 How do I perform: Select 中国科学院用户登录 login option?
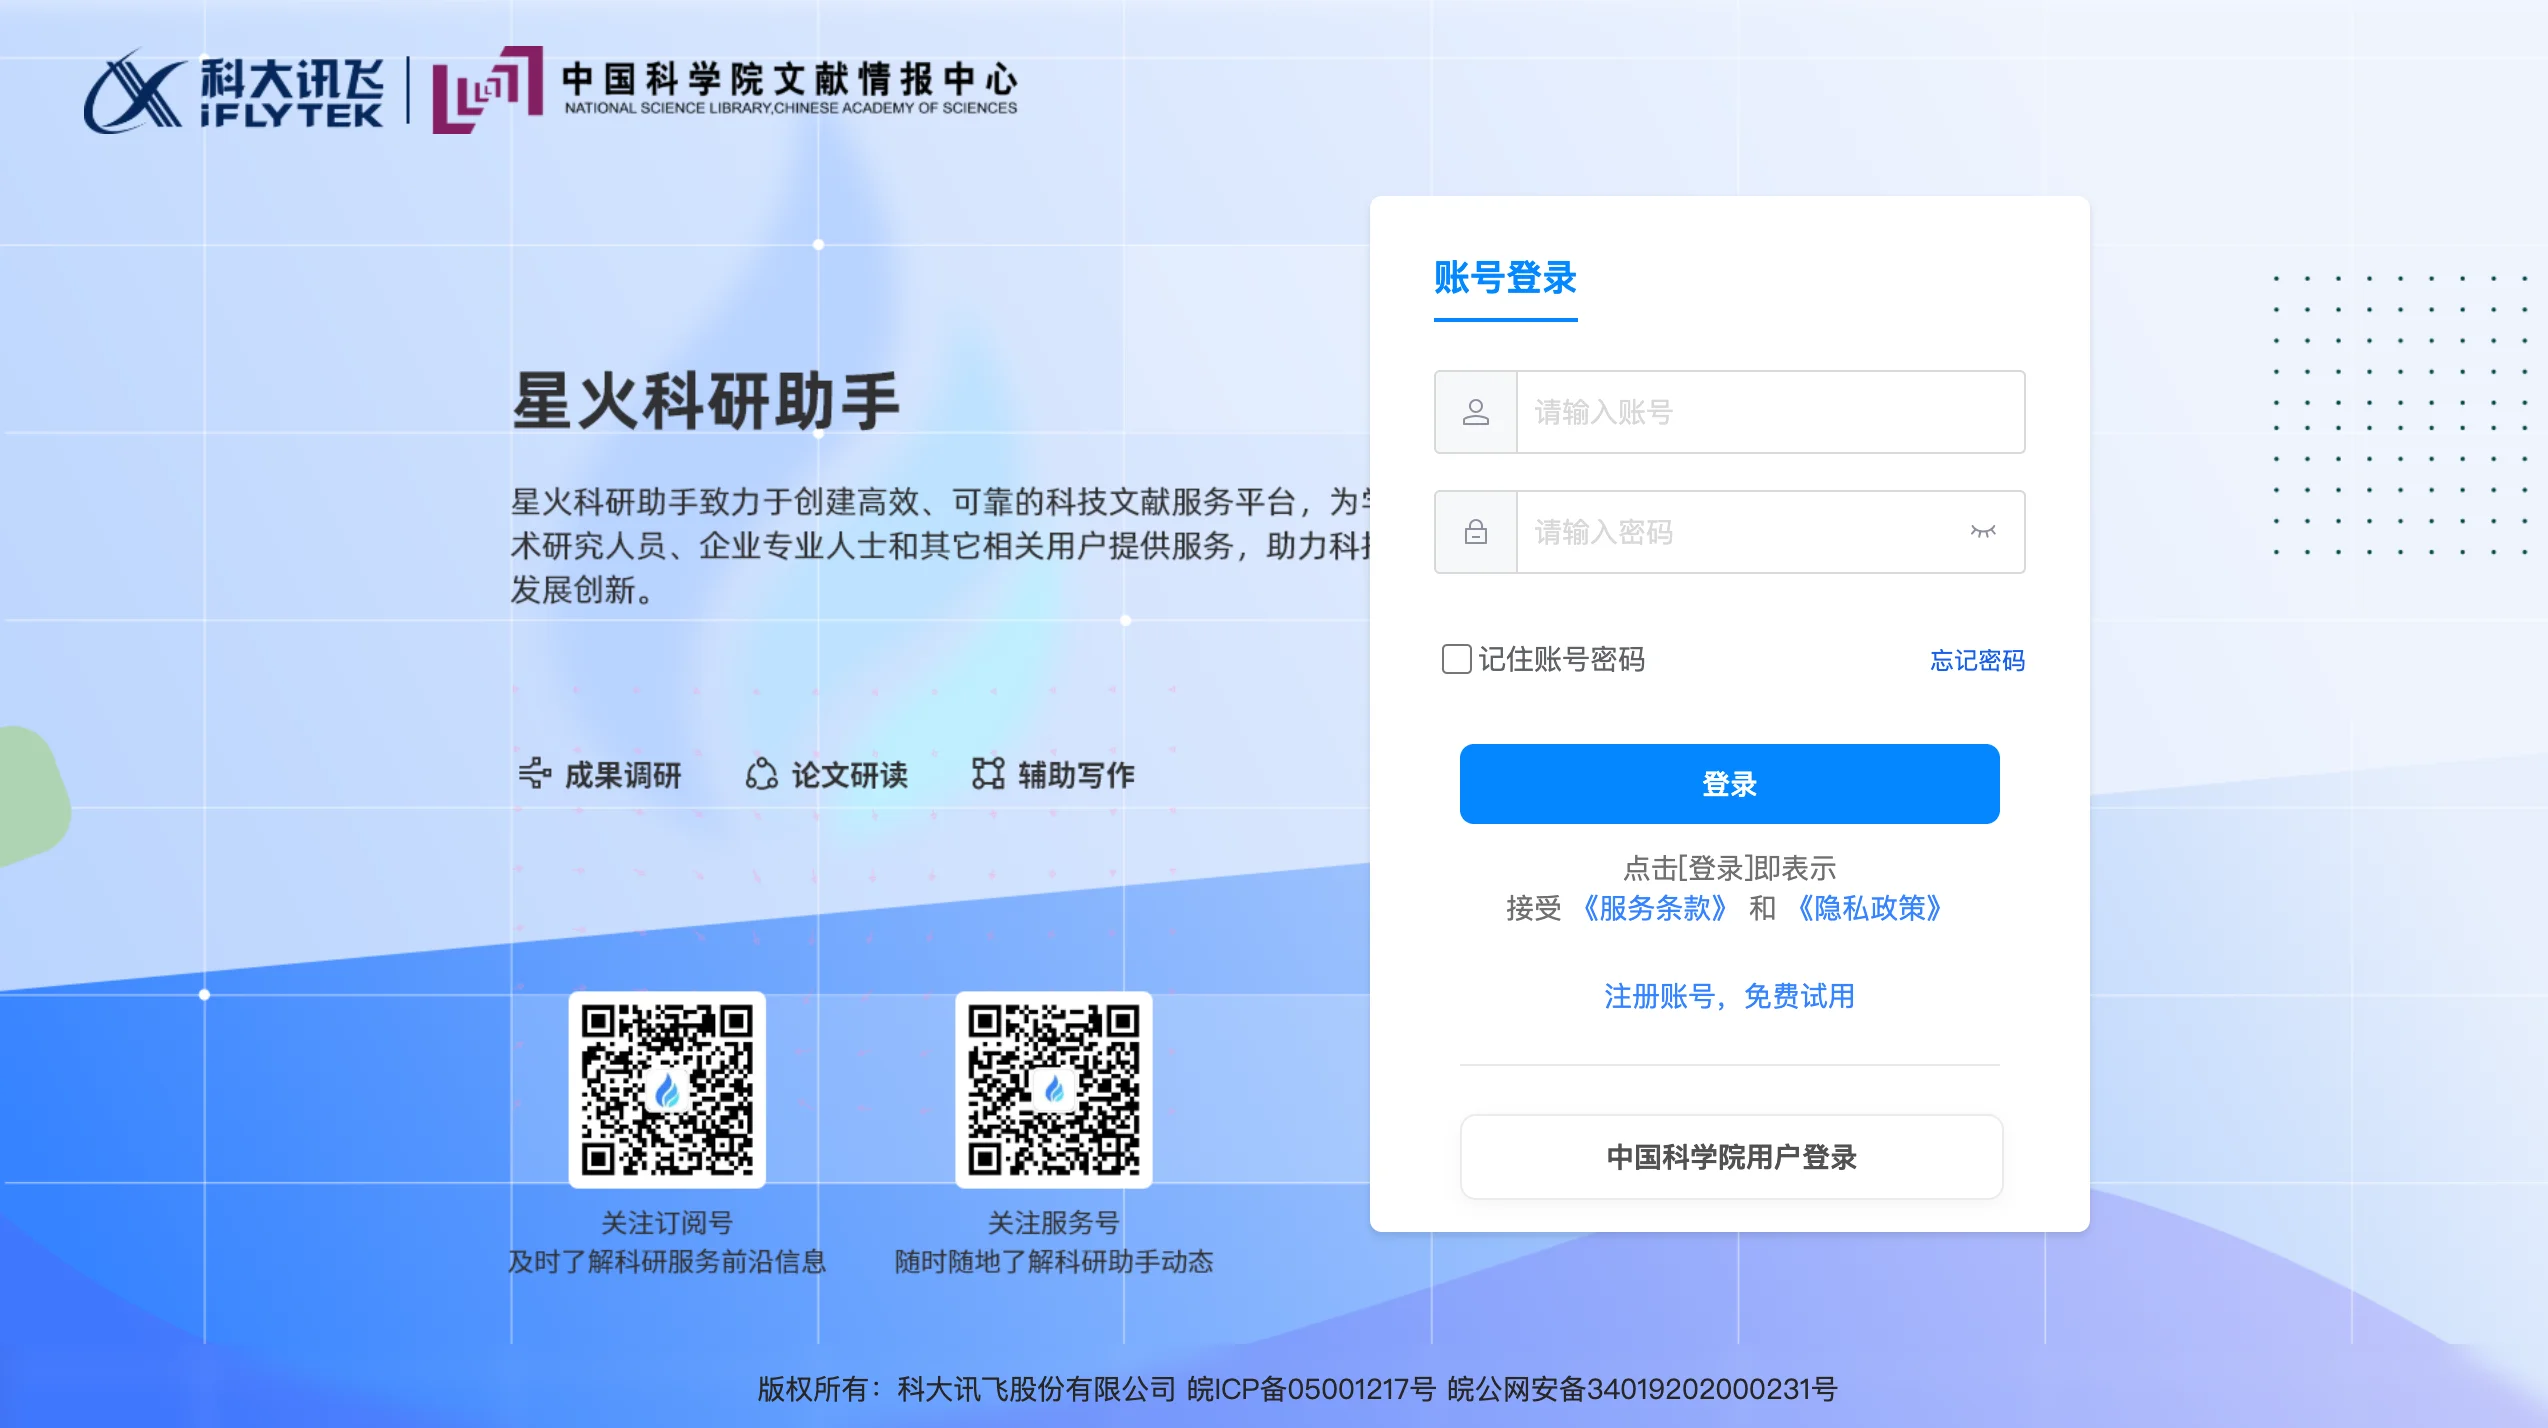point(1729,1157)
